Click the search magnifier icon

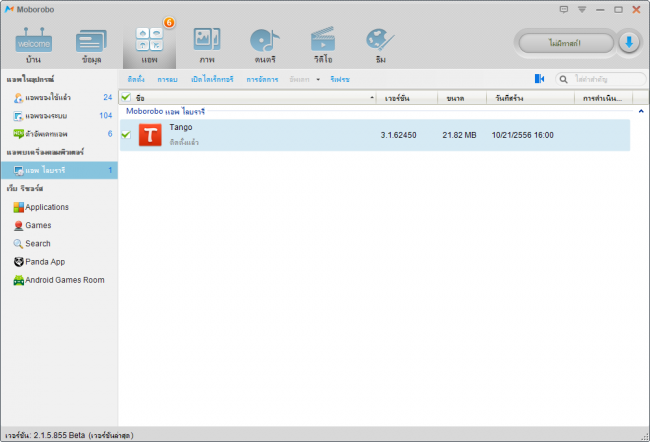coord(563,79)
